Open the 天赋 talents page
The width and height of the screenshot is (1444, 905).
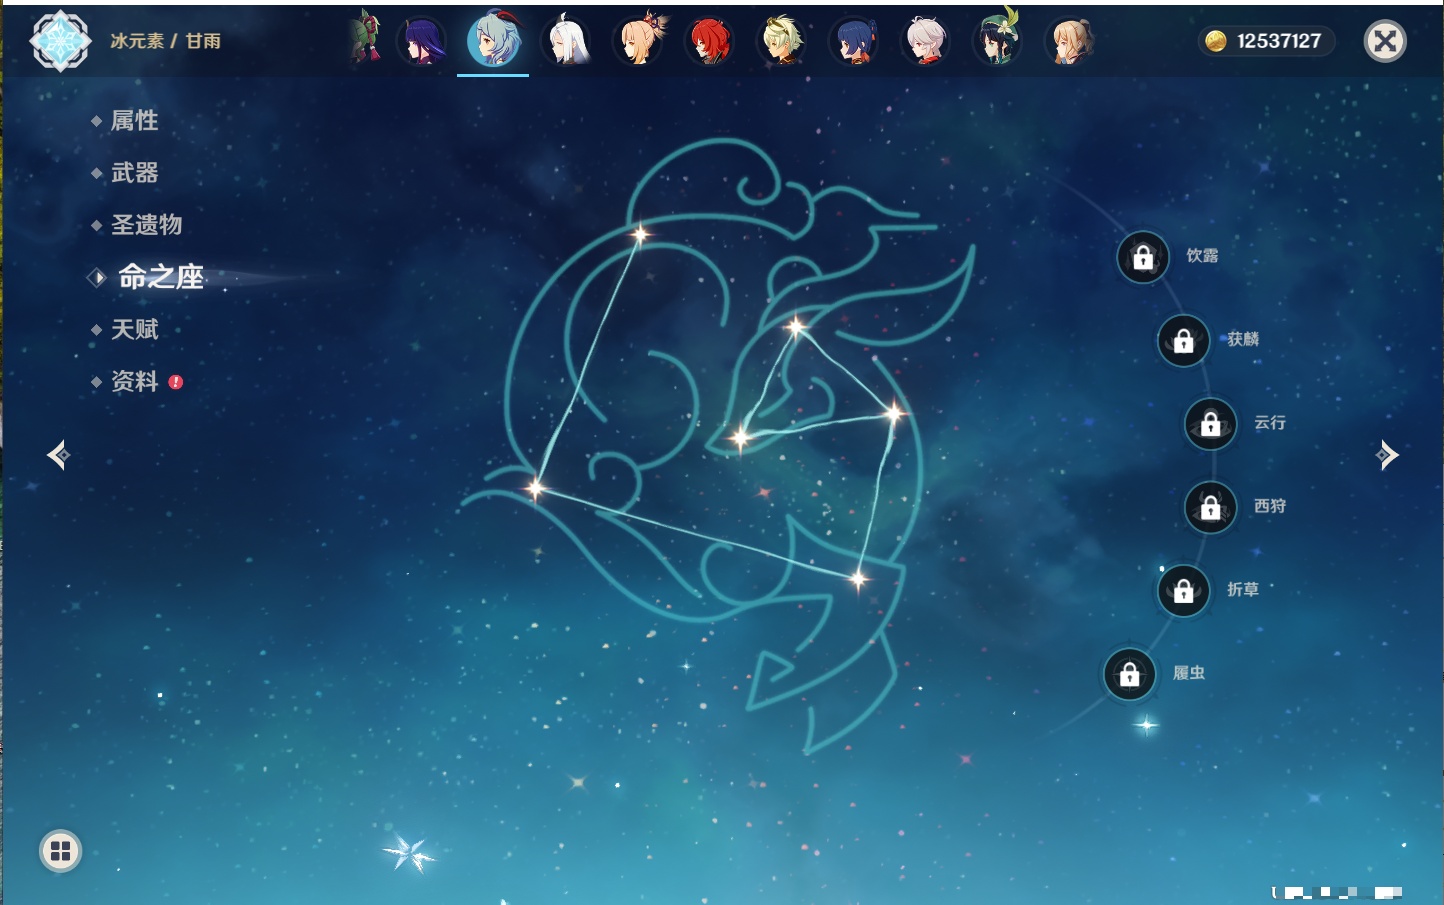[134, 329]
